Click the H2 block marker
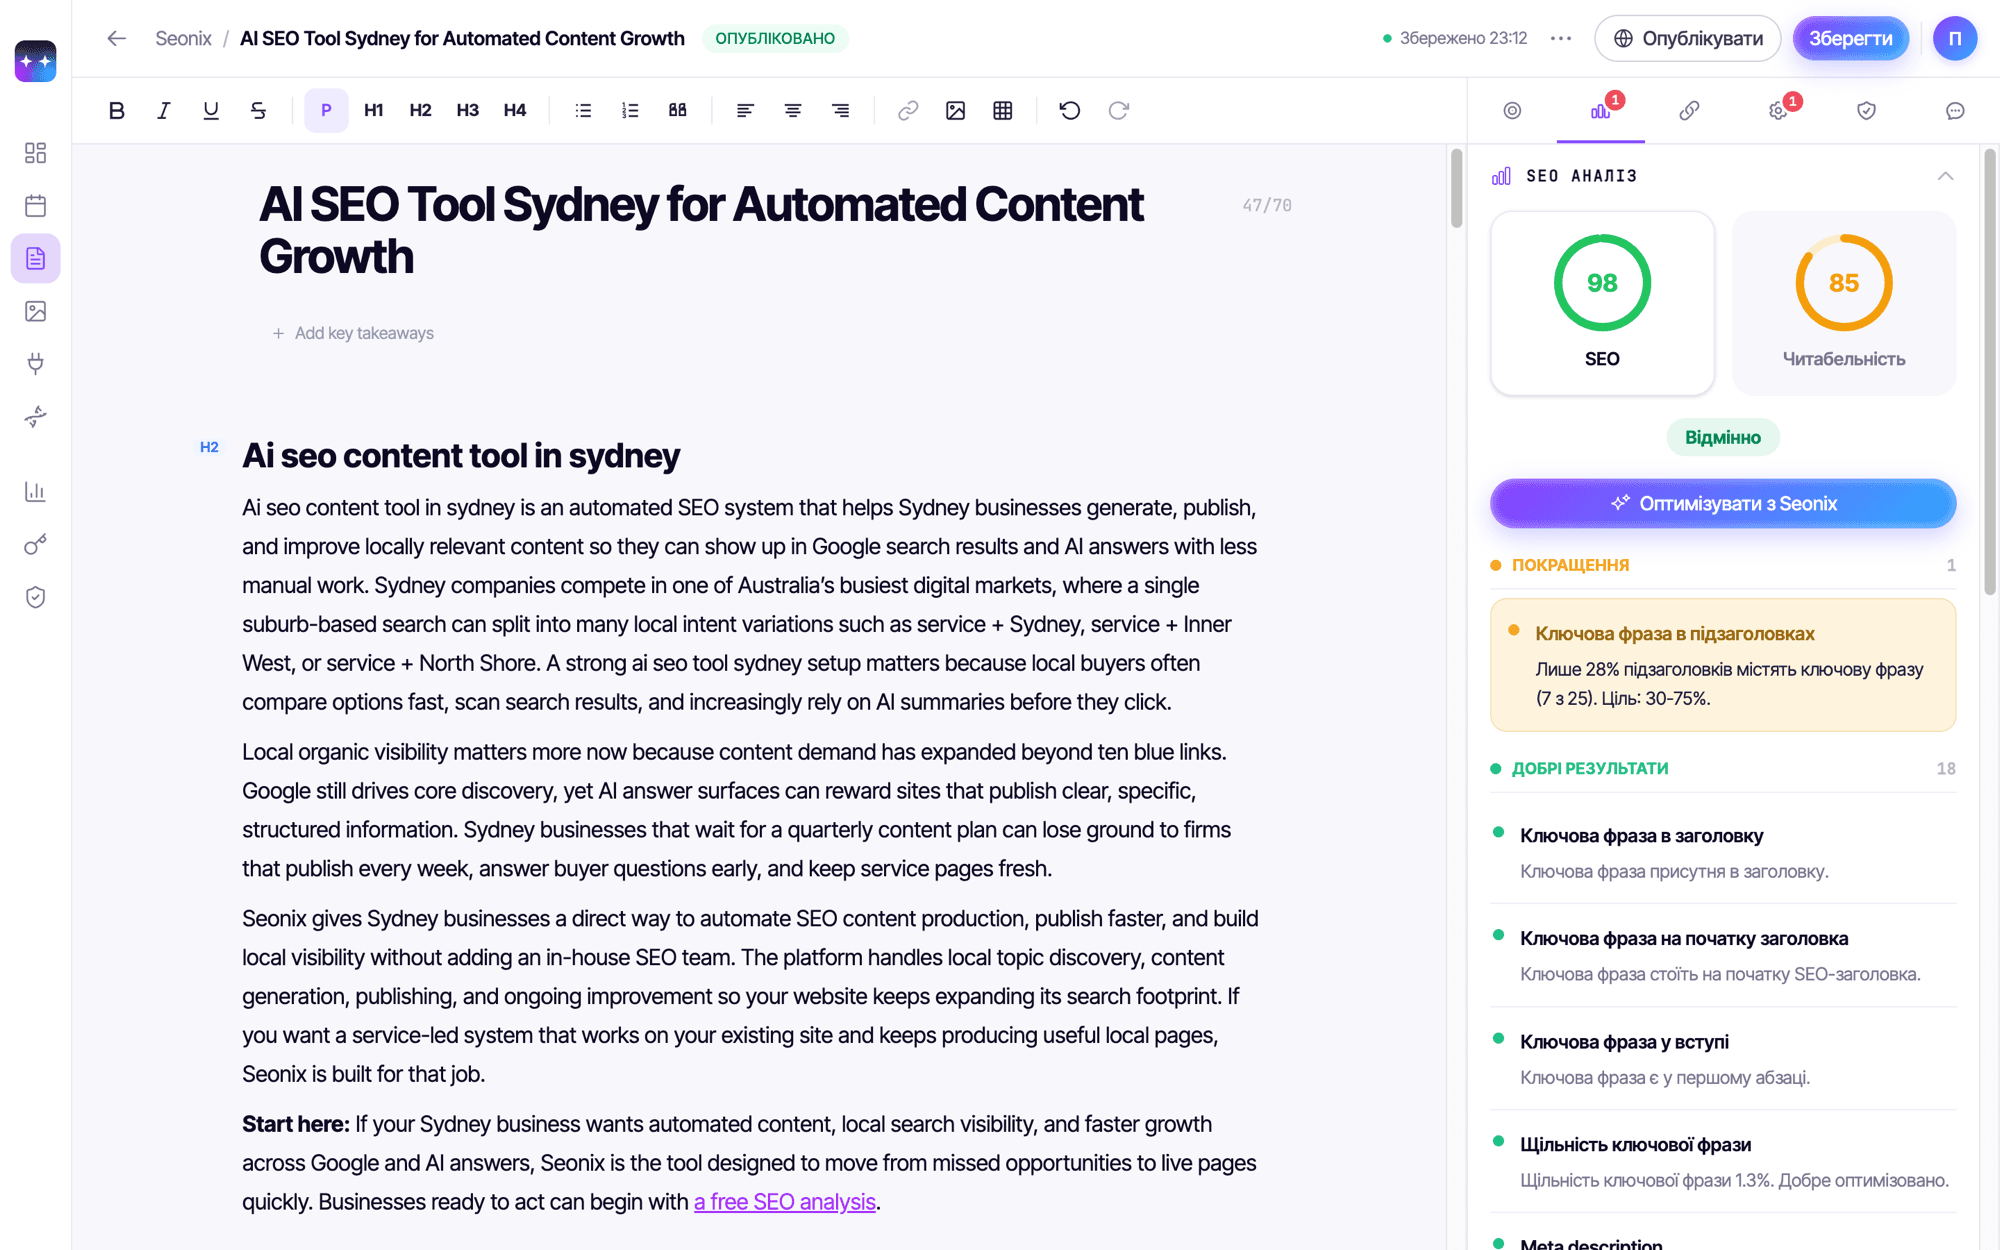Image resolution: width=2000 pixels, height=1250 pixels. pos(209,447)
